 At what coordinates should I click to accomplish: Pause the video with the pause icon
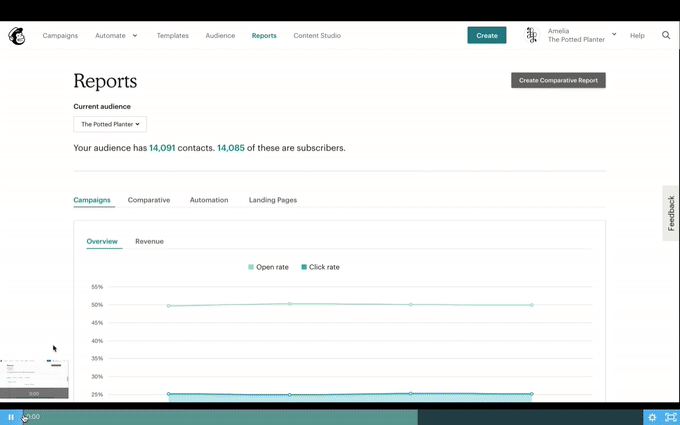coord(11,417)
